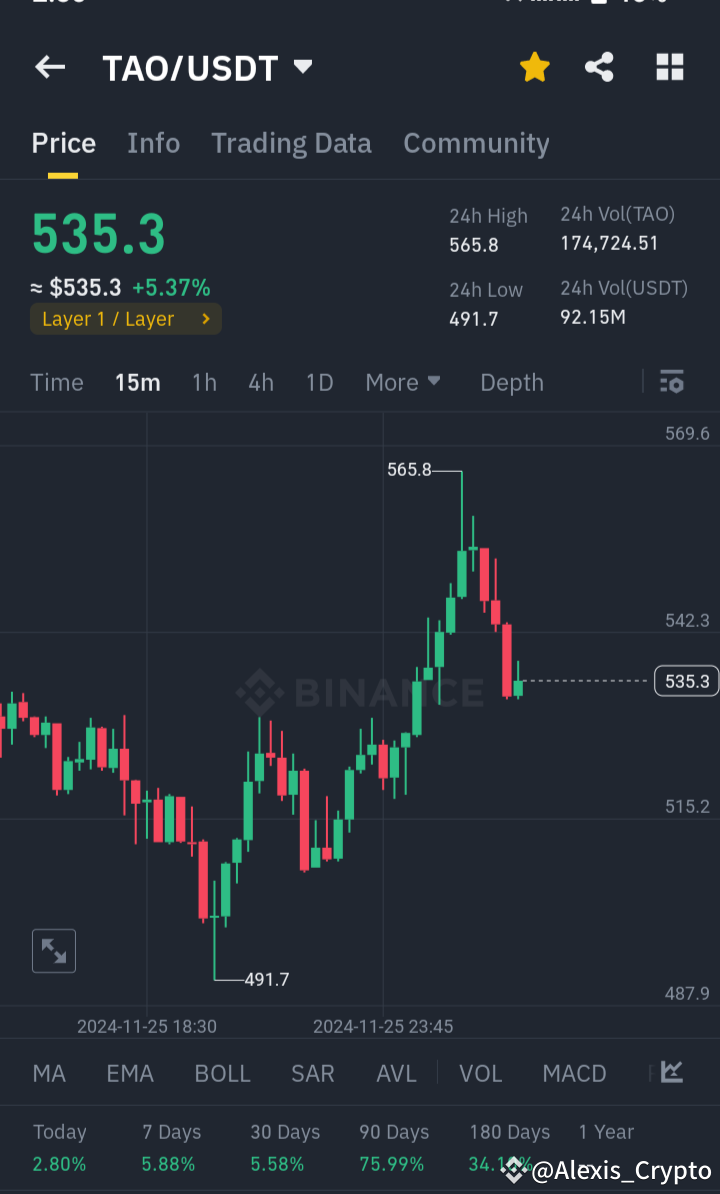
Task: Enable the MA indicator
Action: click(x=48, y=1072)
